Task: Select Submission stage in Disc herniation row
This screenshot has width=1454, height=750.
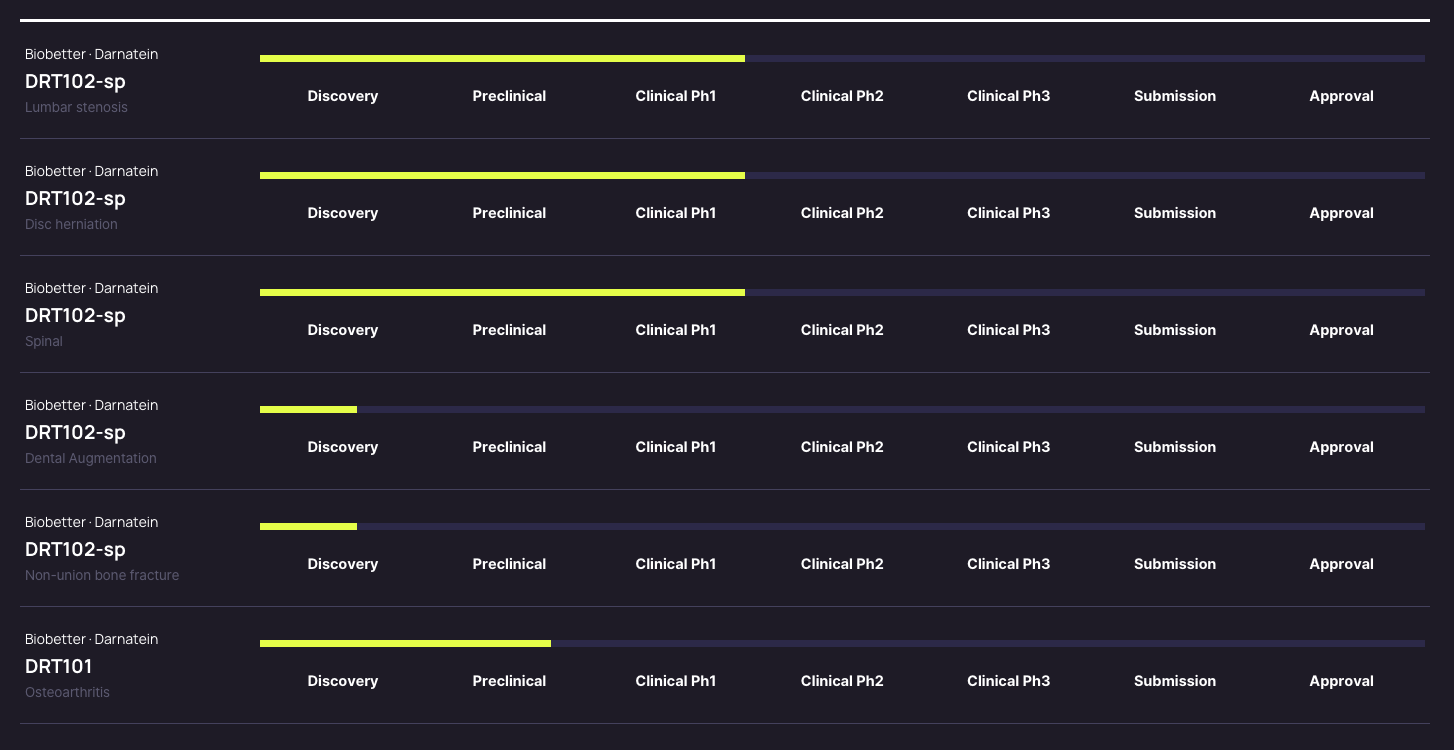Action: tap(1175, 213)
